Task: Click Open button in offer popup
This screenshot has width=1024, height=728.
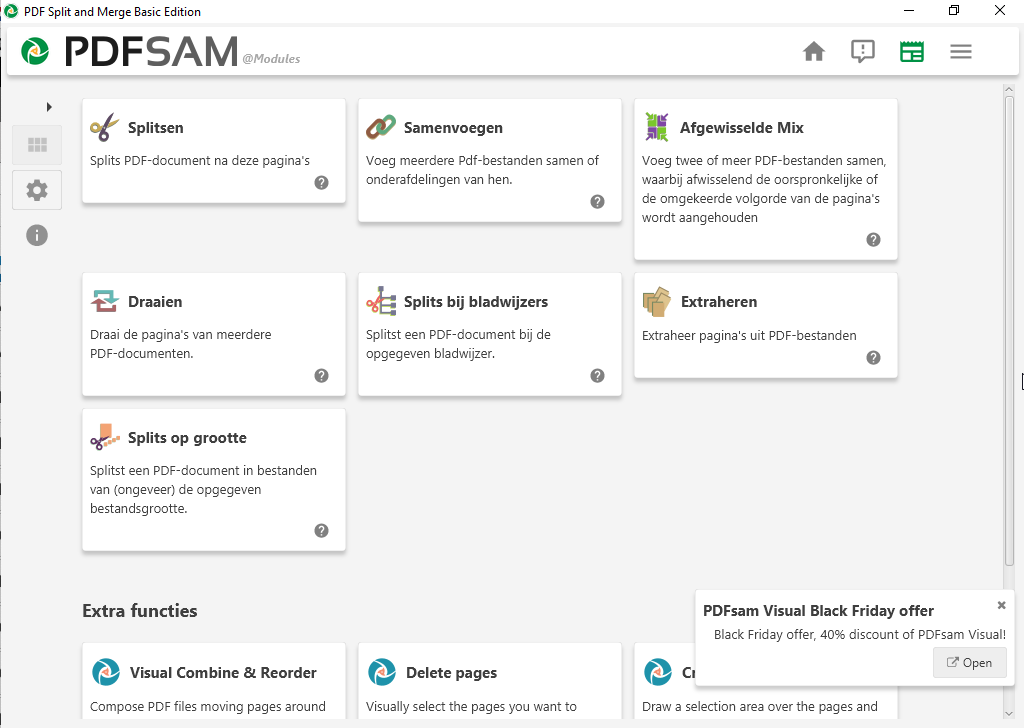Action: tap(969, 662)
